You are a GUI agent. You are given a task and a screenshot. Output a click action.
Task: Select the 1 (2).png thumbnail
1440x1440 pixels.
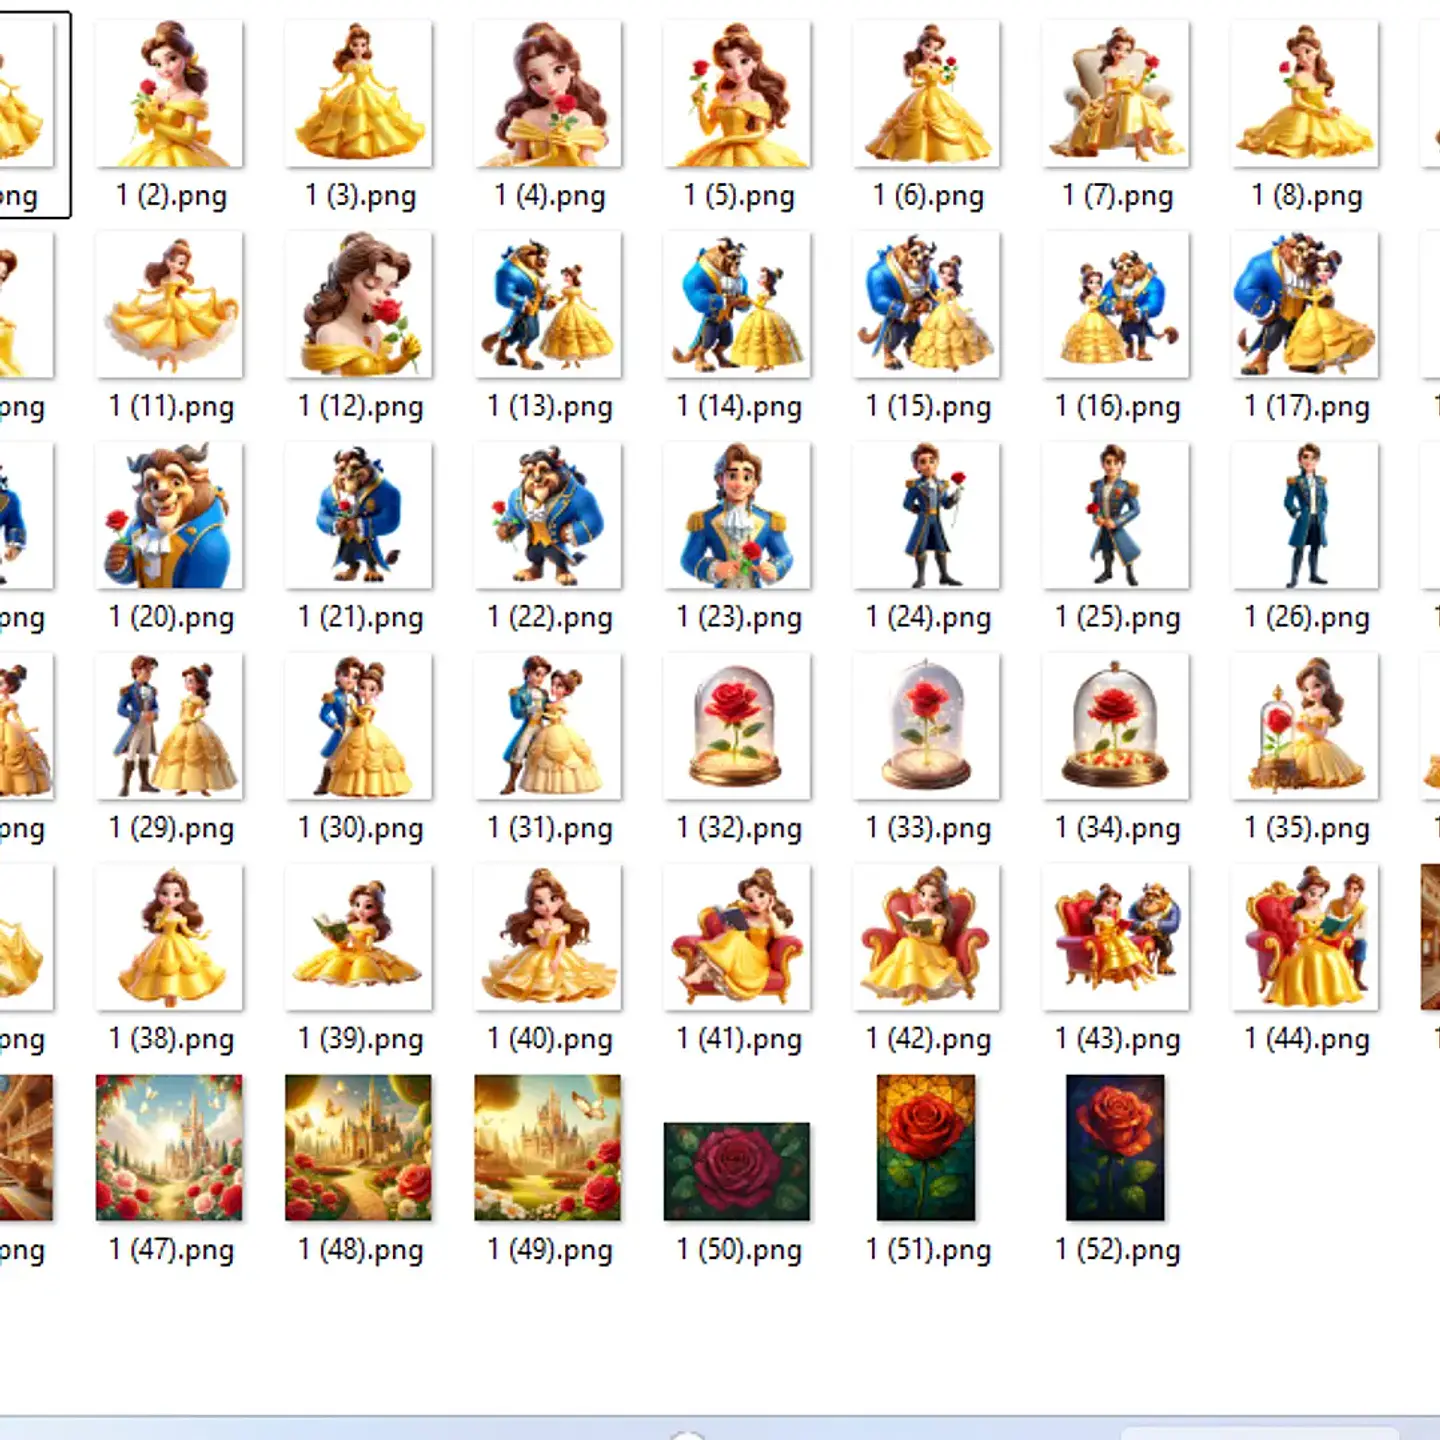tap(169, 94)
